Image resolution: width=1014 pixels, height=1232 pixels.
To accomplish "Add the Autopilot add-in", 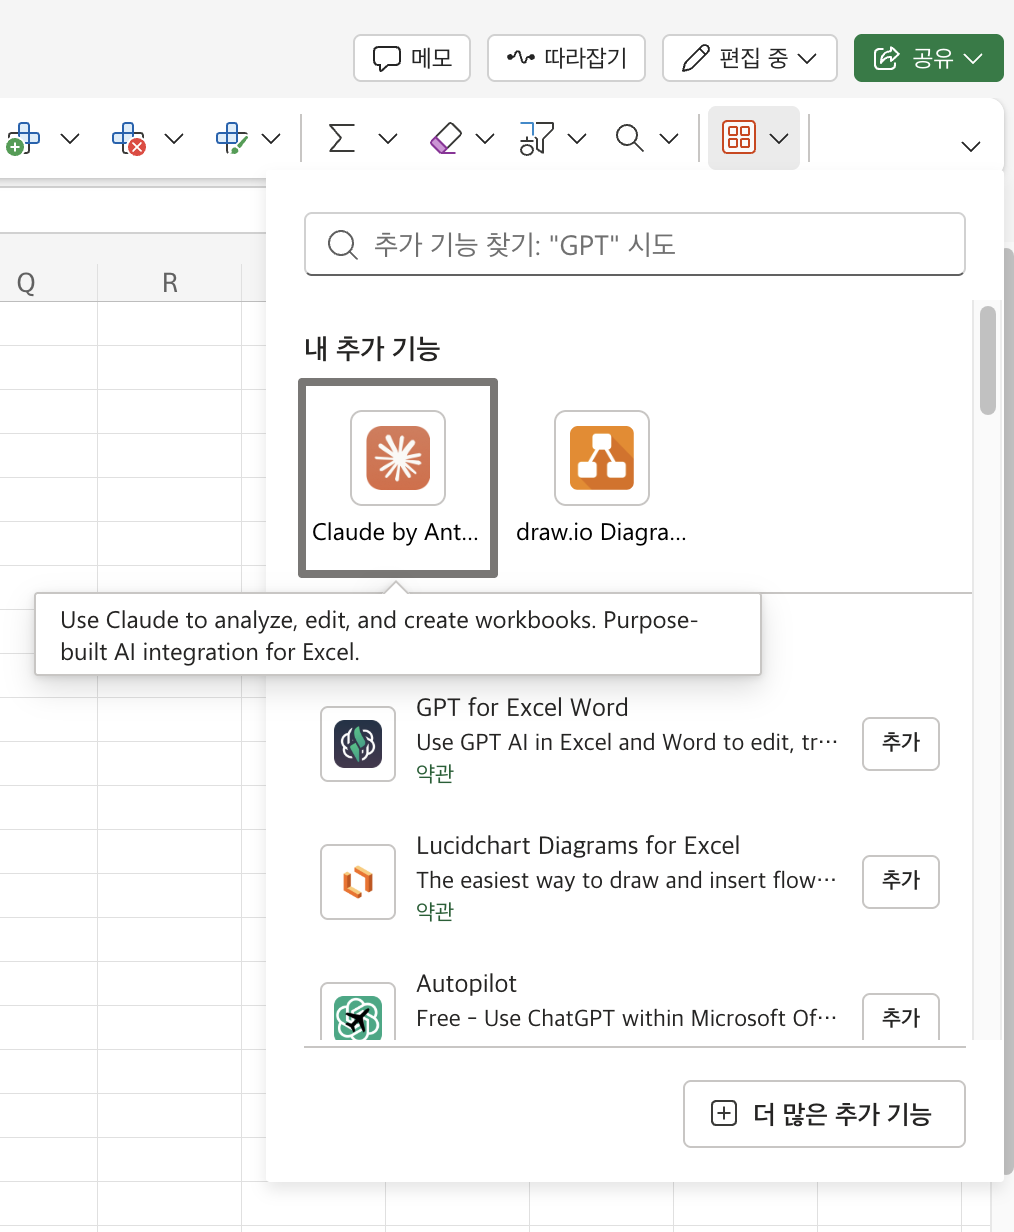I will point(901,1017).
